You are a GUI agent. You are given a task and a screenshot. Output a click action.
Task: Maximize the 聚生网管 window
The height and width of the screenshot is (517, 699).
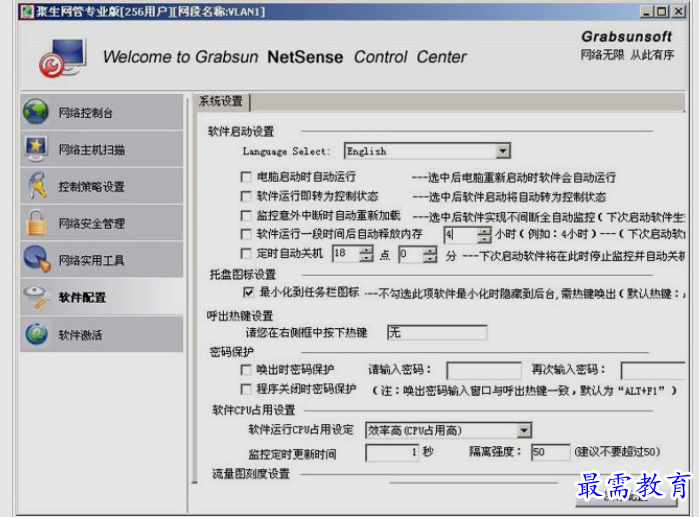click(x=662, y=11)
